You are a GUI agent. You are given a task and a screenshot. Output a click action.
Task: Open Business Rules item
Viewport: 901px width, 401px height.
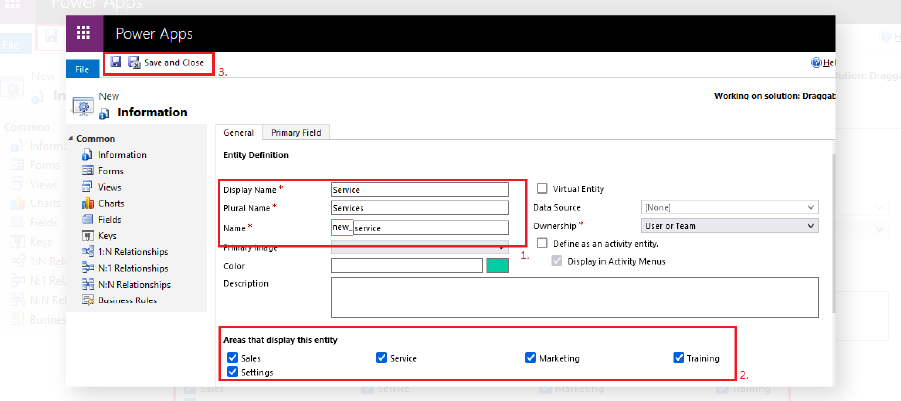coord(127,300)
